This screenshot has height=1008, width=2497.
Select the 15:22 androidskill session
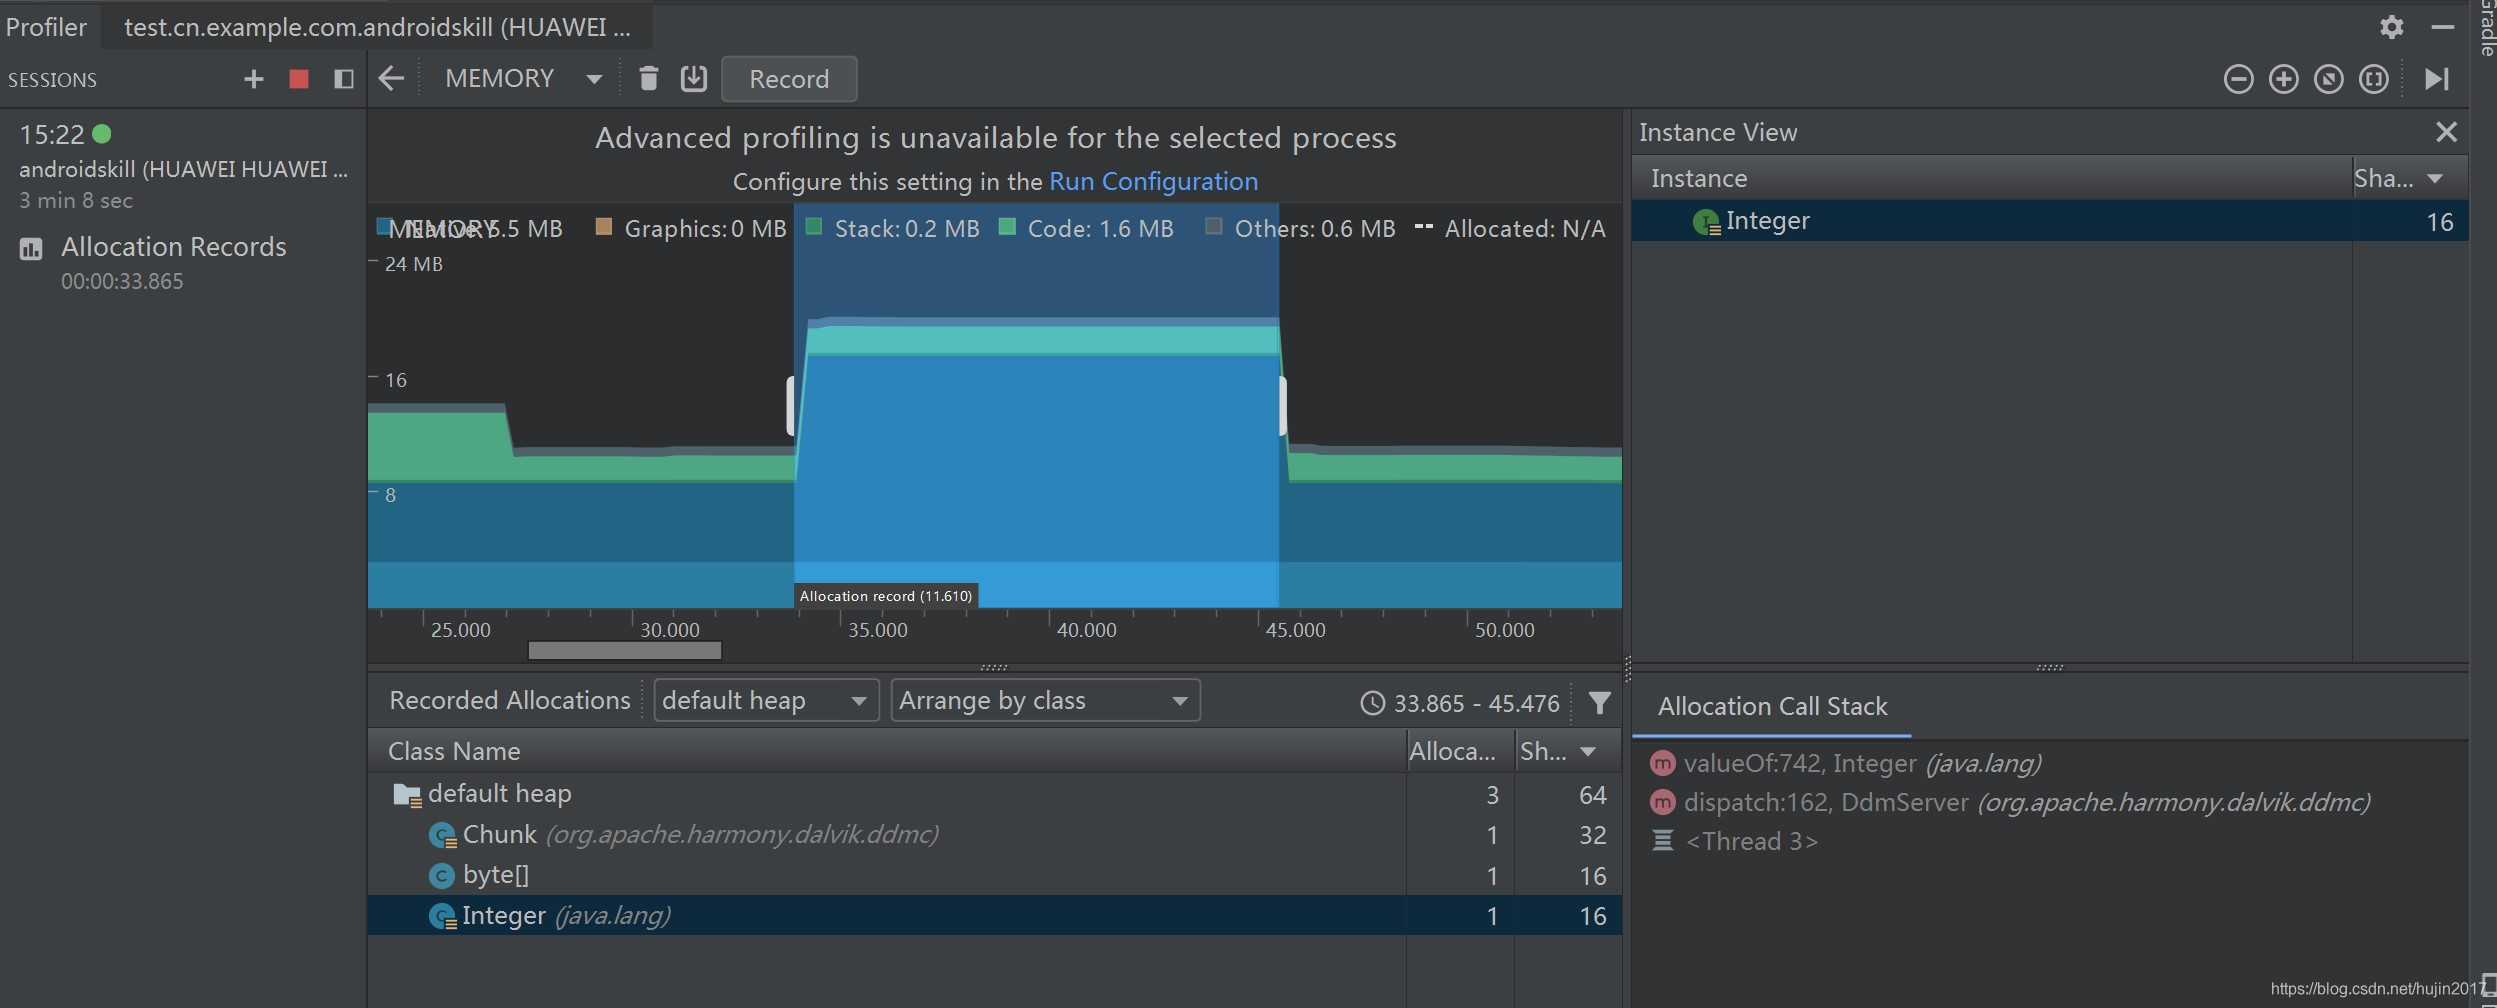(183, 166)
